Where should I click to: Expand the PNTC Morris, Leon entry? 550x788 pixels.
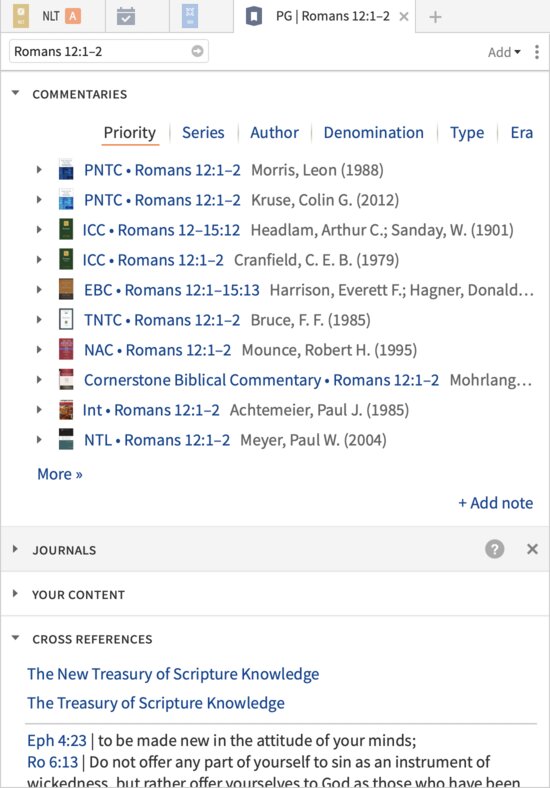(x=39, y=170)
